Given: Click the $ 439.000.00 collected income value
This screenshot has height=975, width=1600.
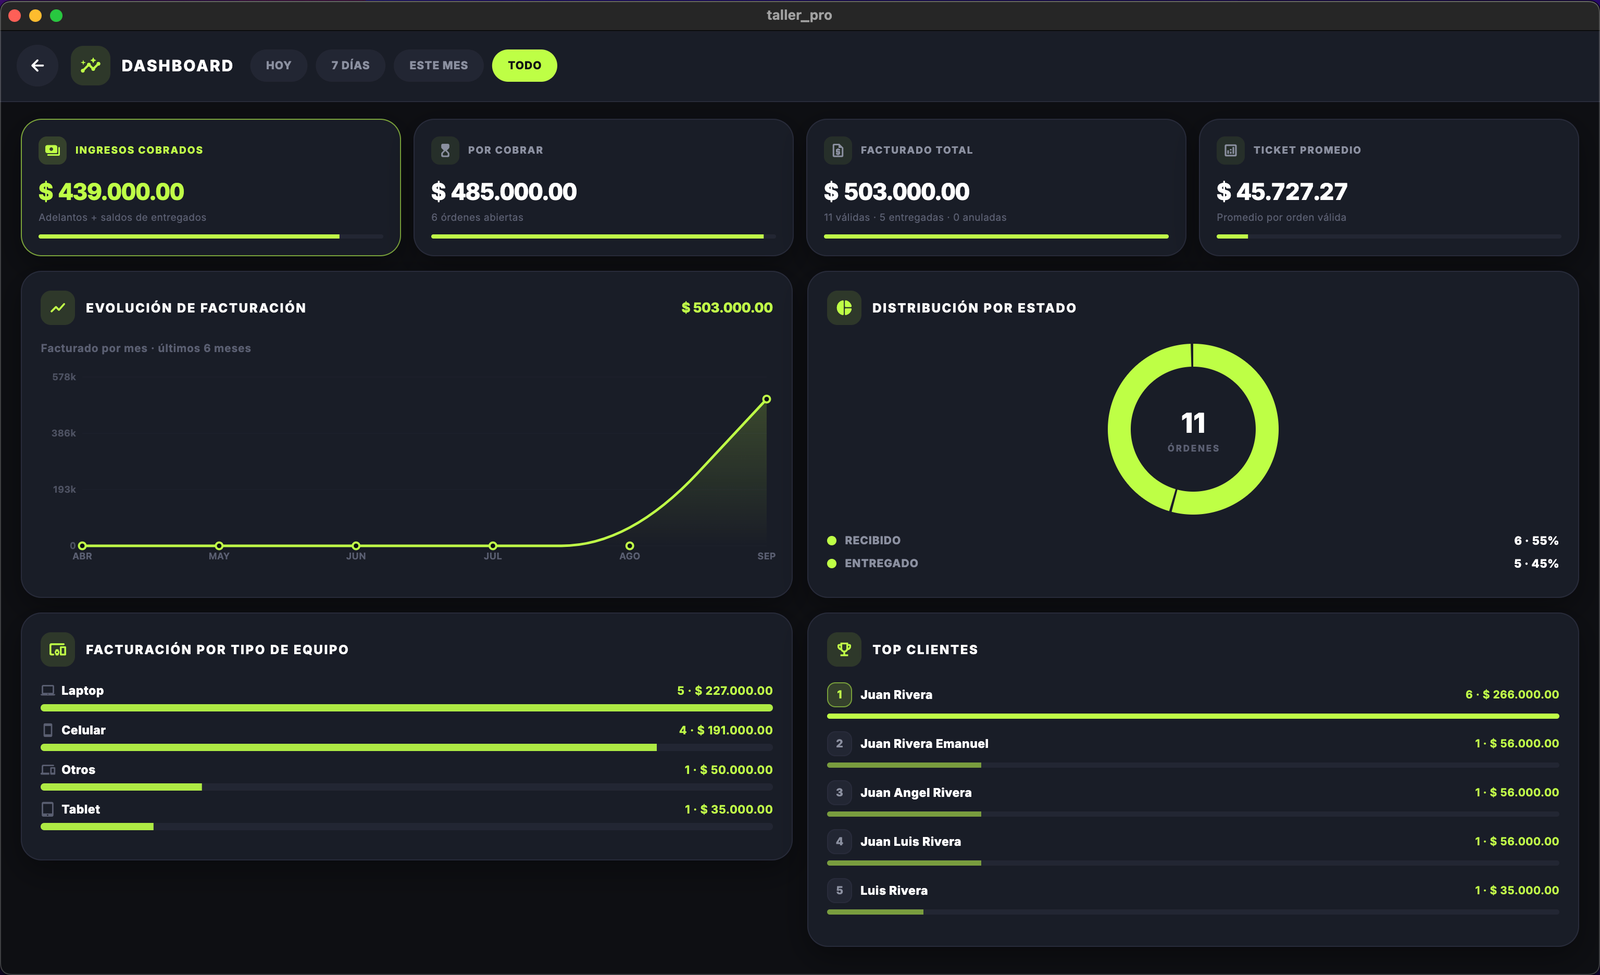Looking at the screenshot, I should (111, 192).
